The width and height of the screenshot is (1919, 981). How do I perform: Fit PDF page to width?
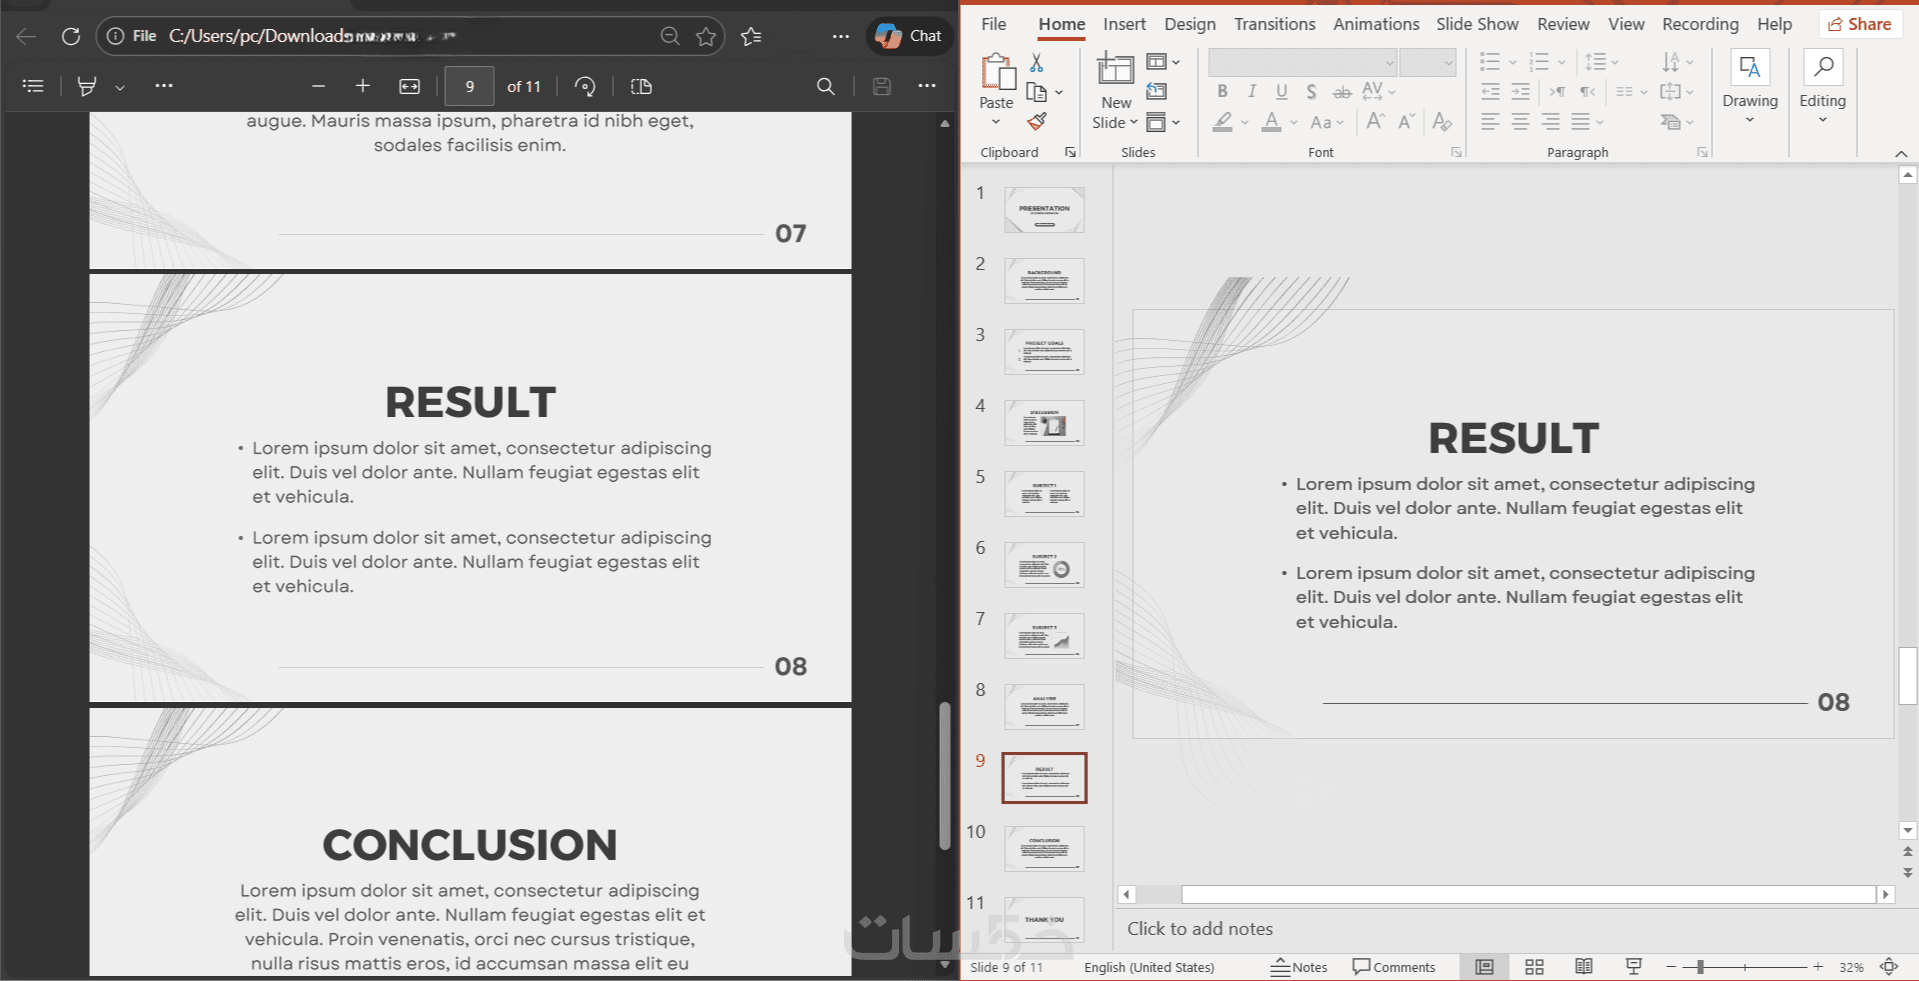410,87
